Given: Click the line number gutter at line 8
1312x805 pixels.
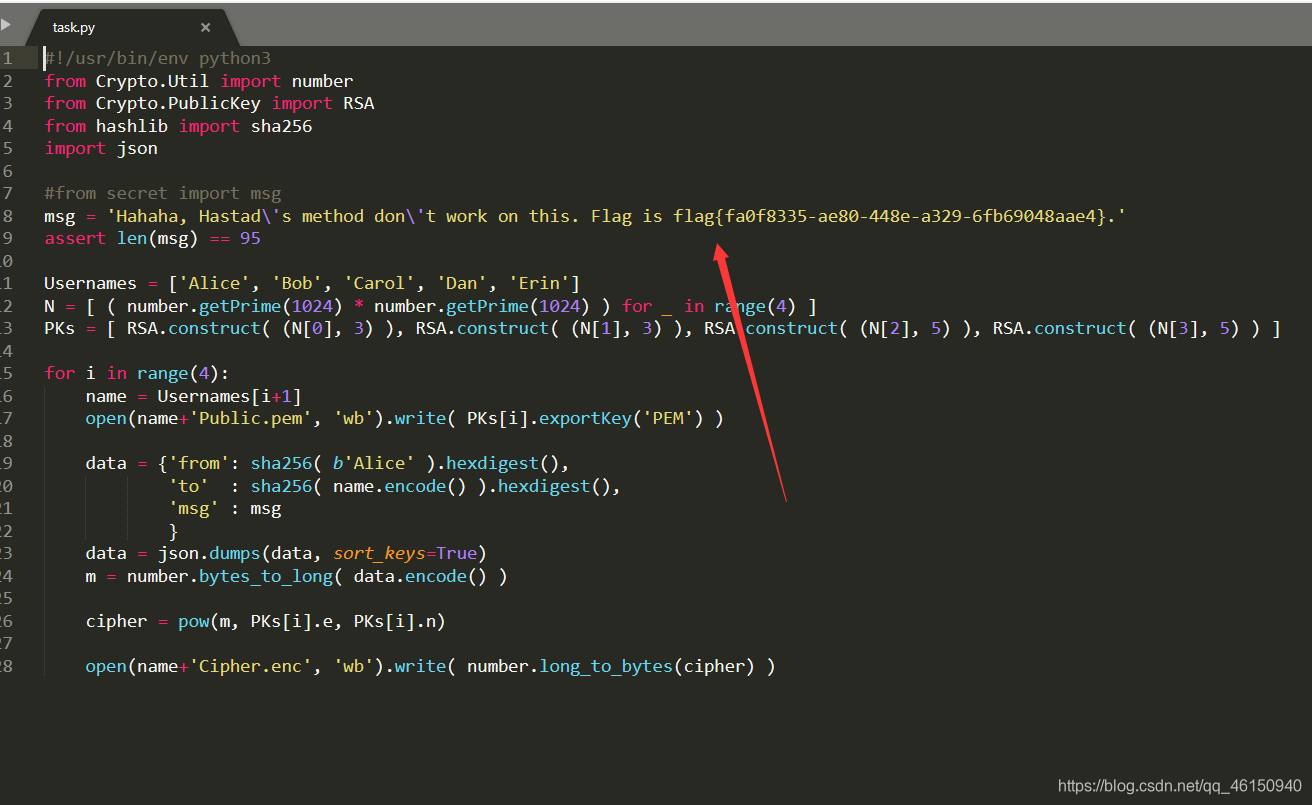Looking at the screenshot, I should (8, 216).
